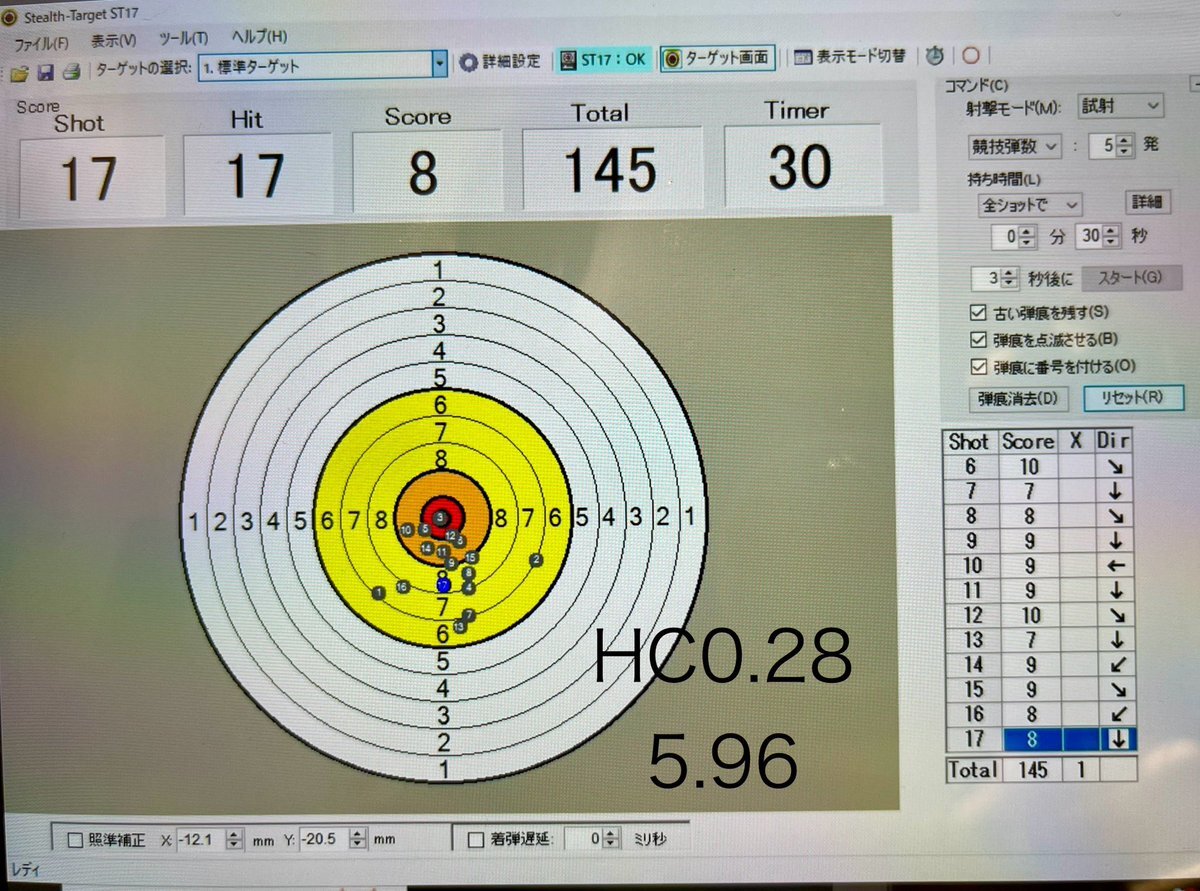
Task: Toggle 古い弾痕を残す(S) checkbox
Action: coord(977,313)
